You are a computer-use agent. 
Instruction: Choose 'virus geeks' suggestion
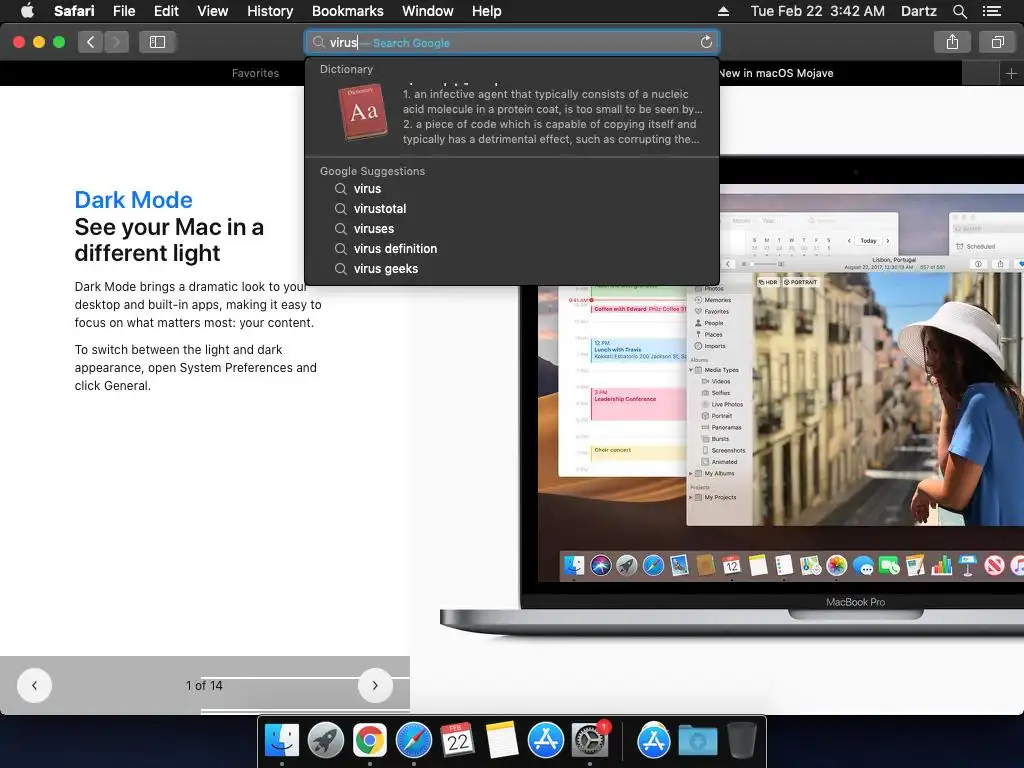(x=512, y=269)
